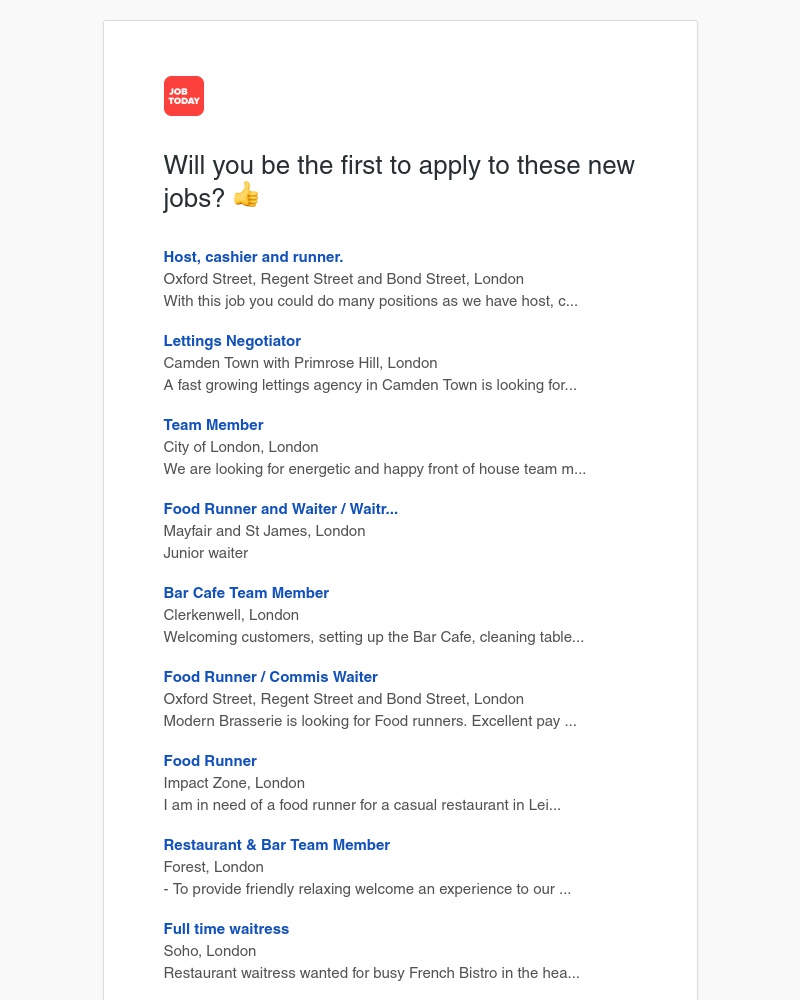
Task: Open the Food Runner job in Impact Zone
Action: [x=210, y=761]
